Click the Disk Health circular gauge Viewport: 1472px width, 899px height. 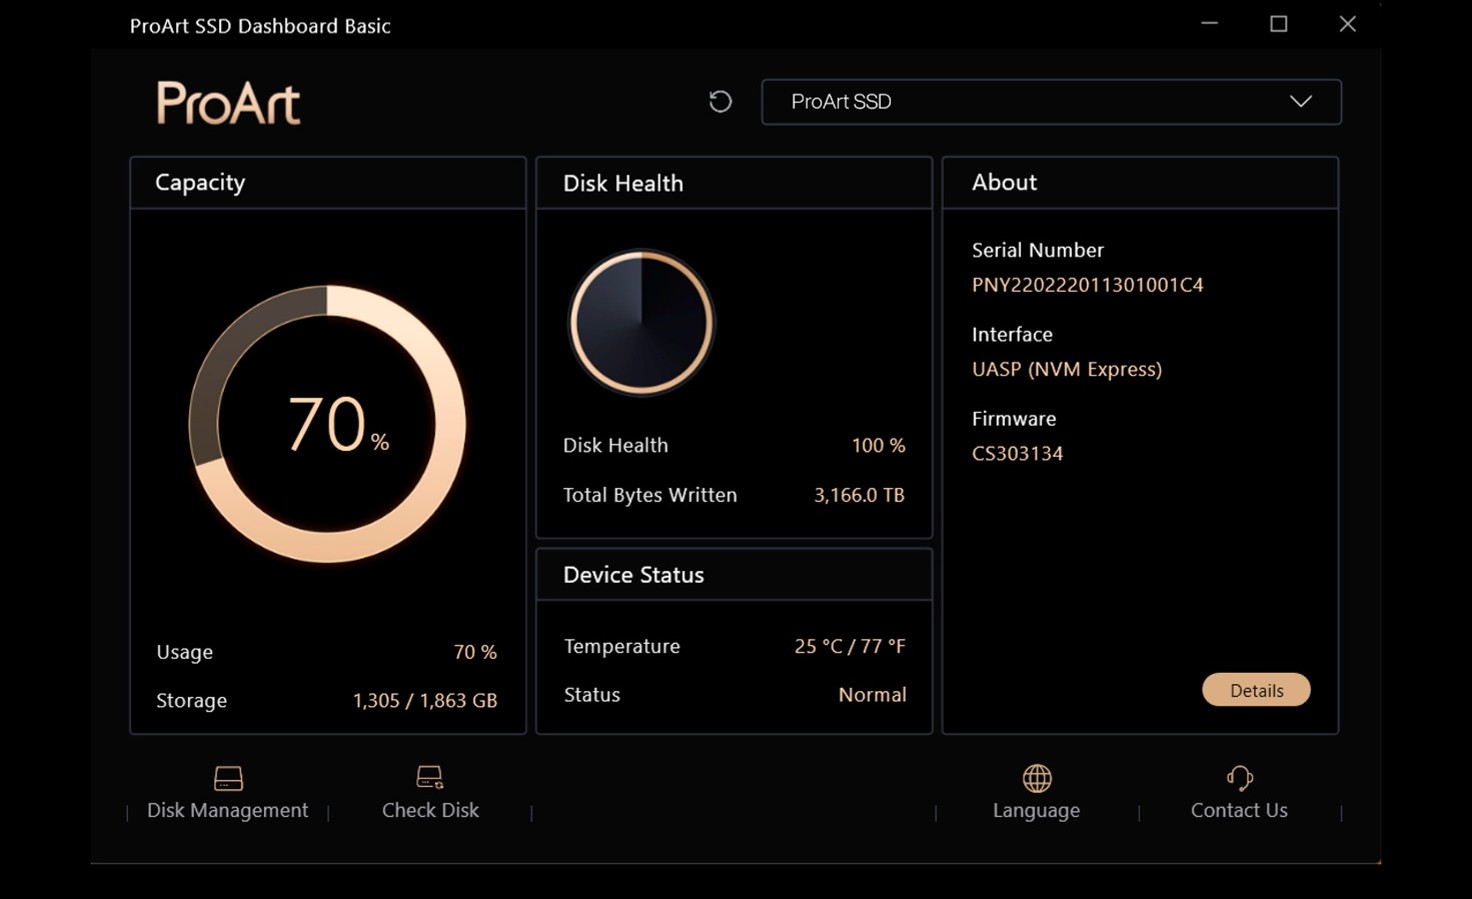[641, 322]
